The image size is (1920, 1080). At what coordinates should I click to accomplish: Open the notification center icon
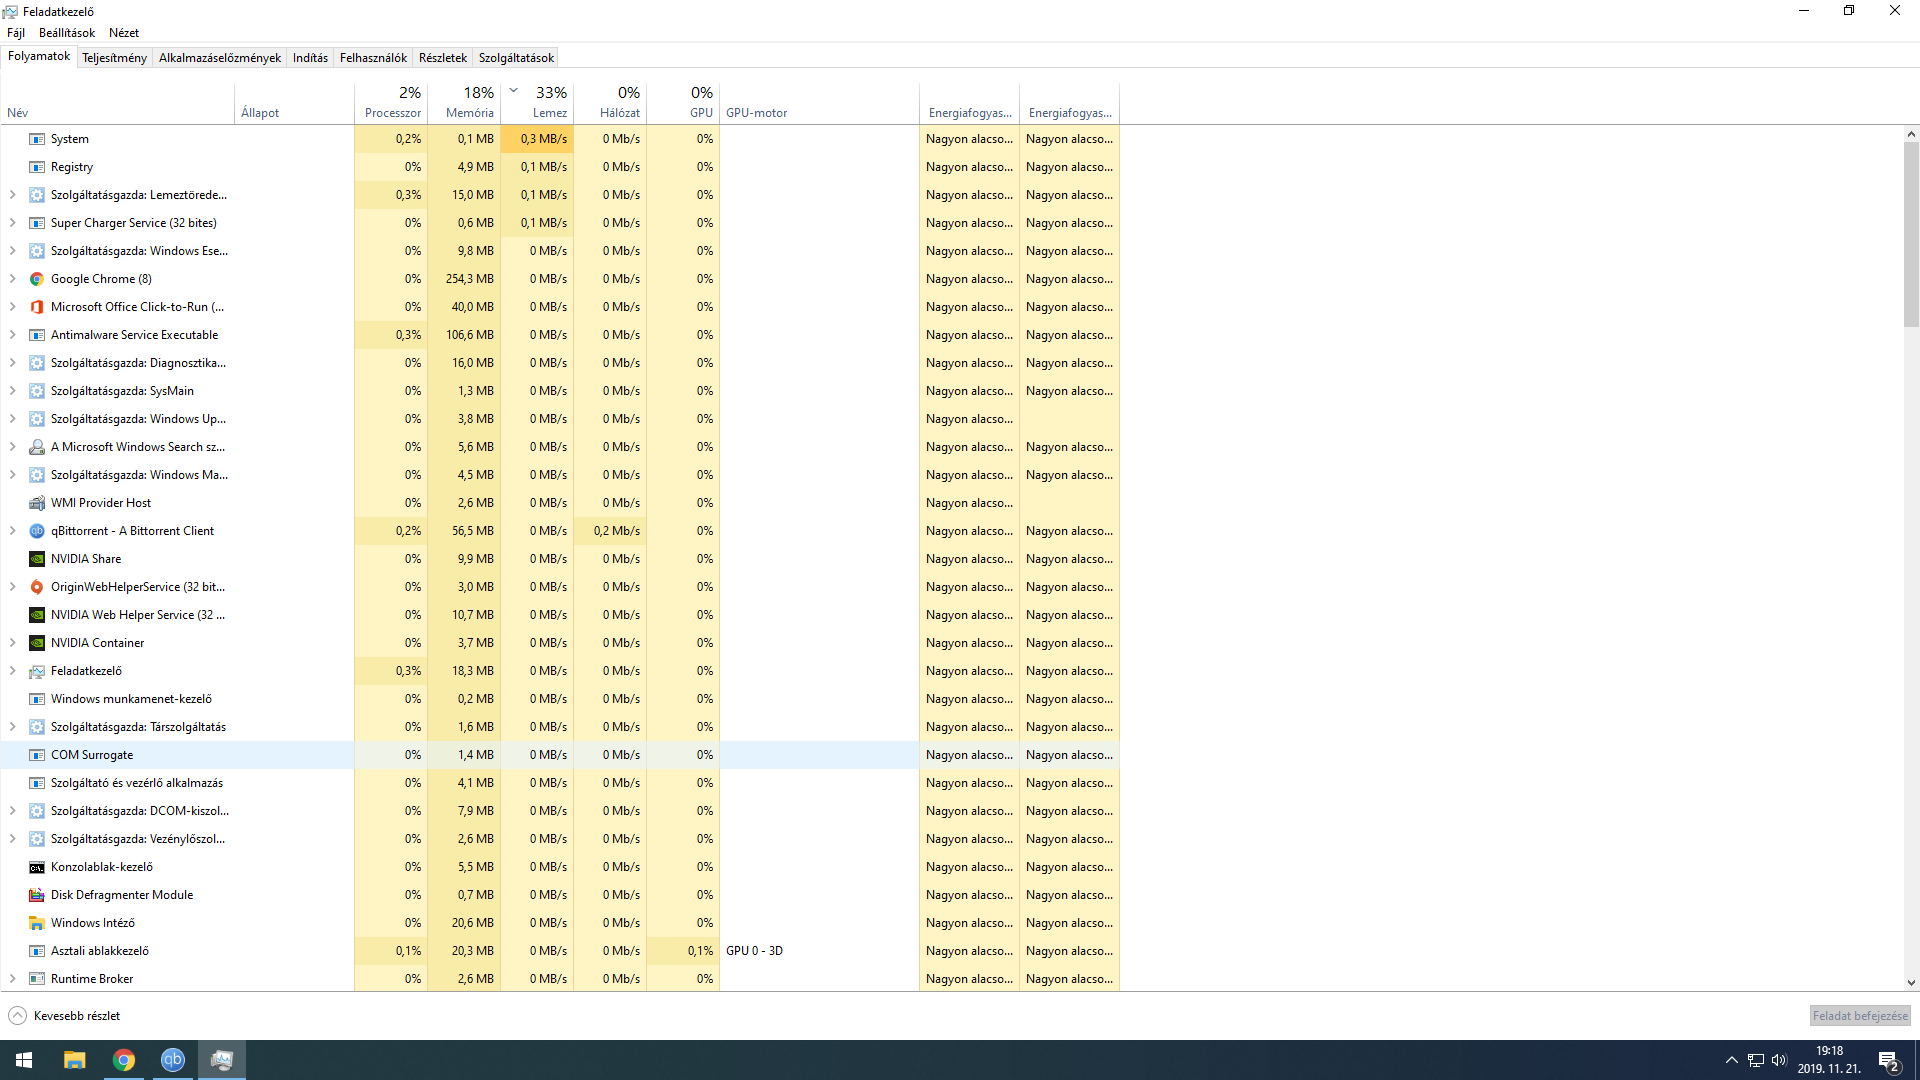(x=1888, y=1061)
